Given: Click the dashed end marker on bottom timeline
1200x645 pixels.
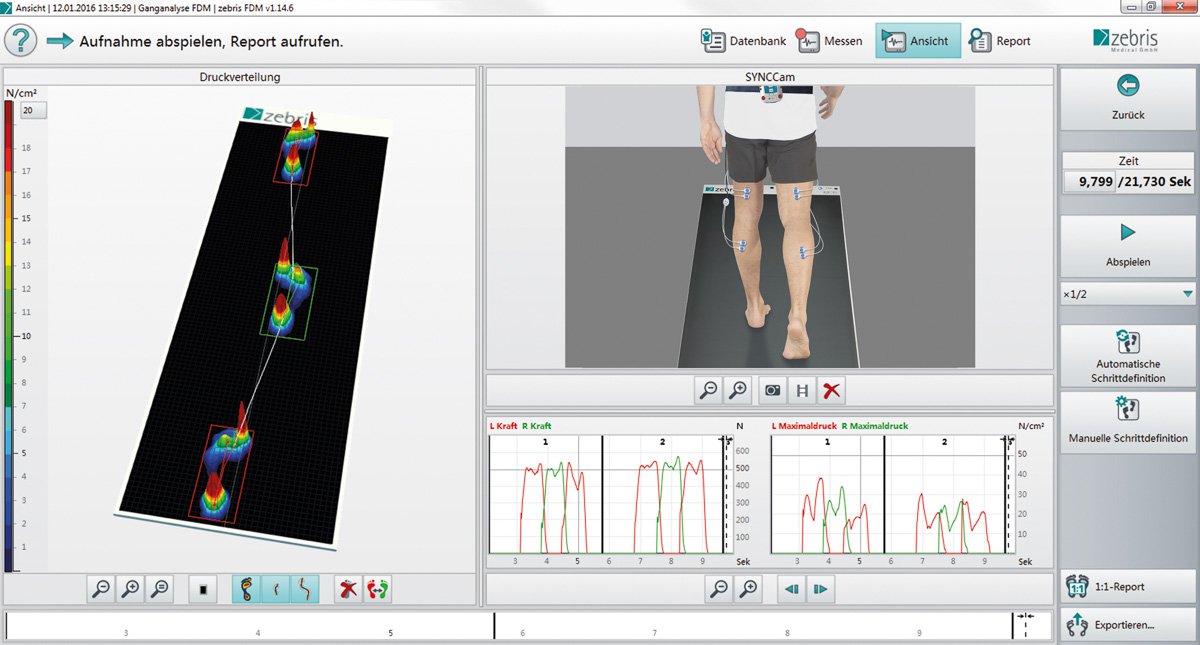Looking at the screenshot, I should [x=1025, y=626].
